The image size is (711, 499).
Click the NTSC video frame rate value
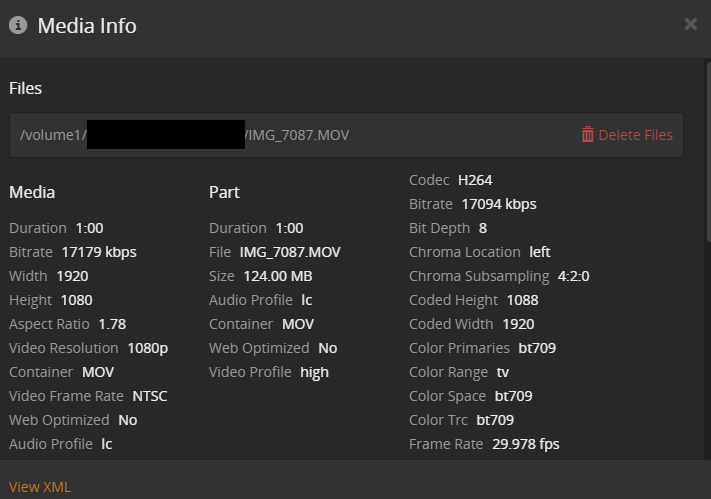coord(148,396)
